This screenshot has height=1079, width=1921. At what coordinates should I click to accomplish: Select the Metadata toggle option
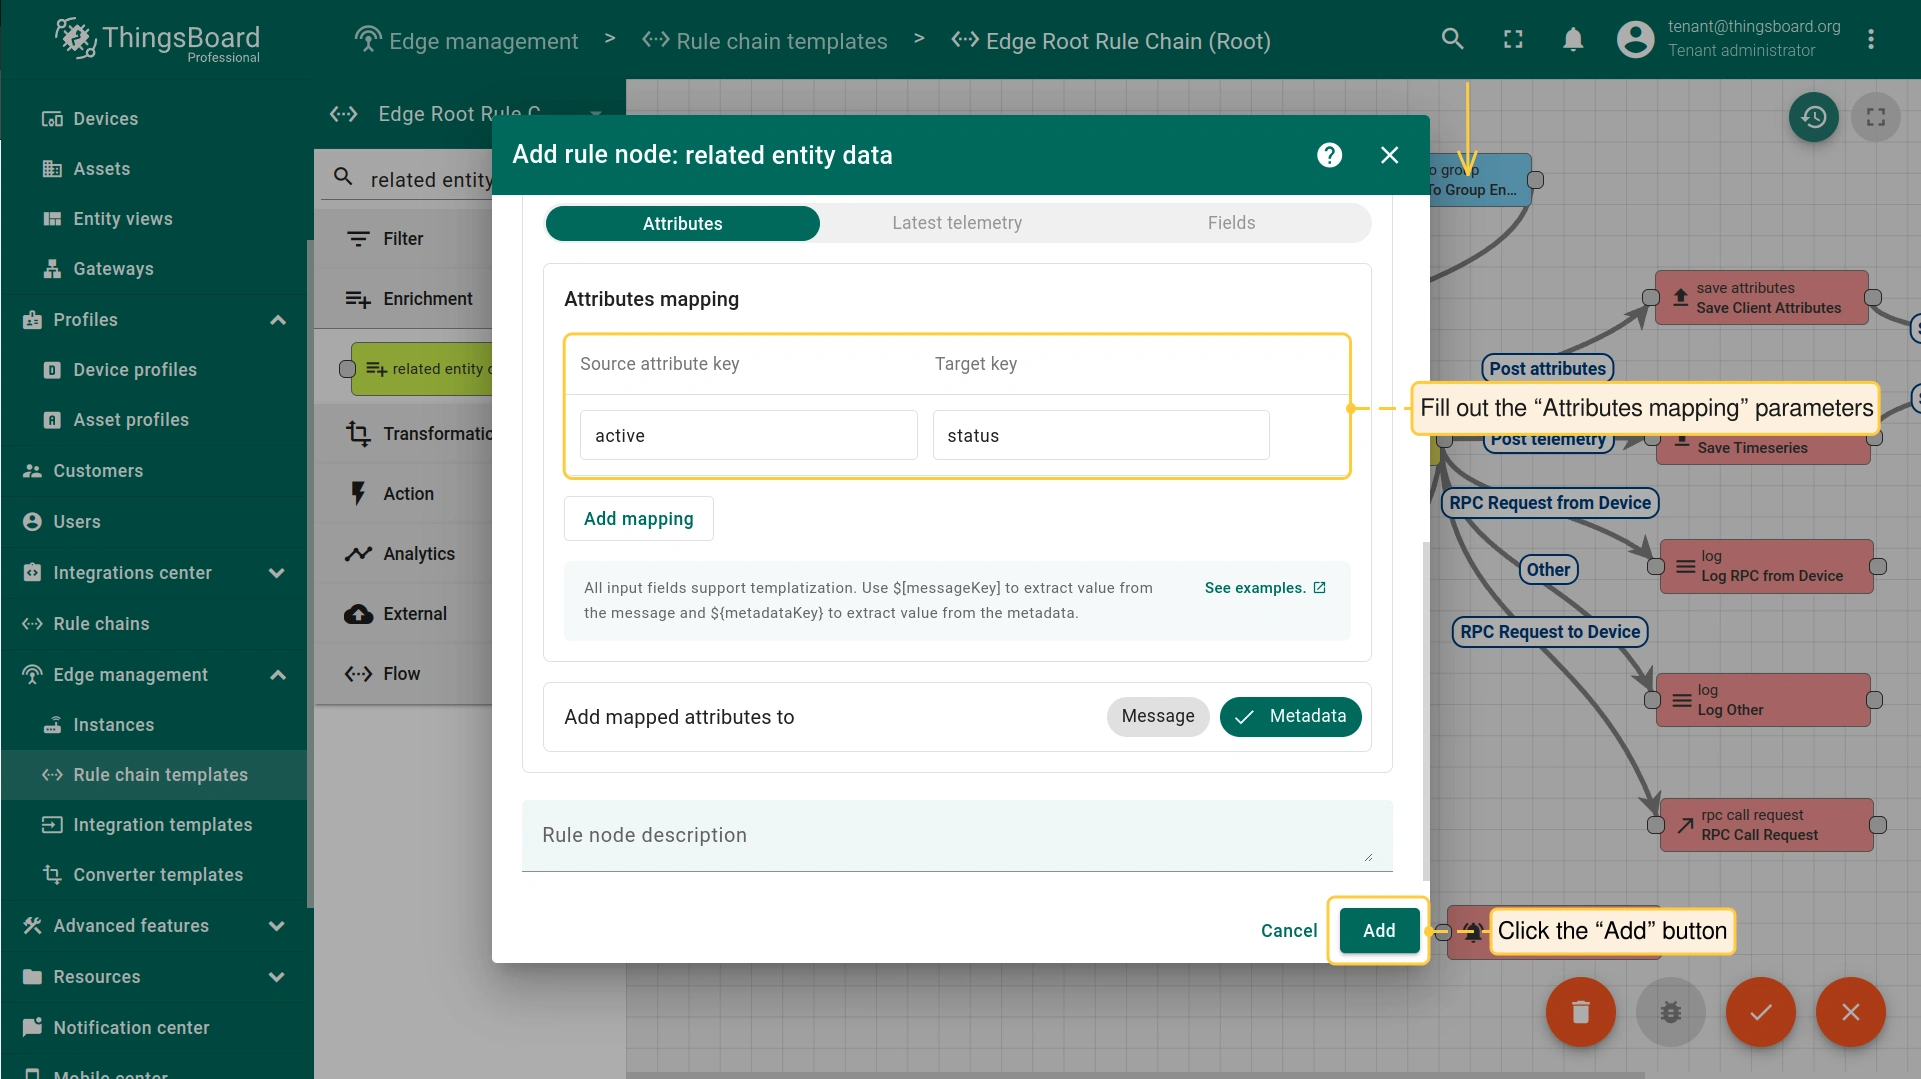[x=1290, y=716]
